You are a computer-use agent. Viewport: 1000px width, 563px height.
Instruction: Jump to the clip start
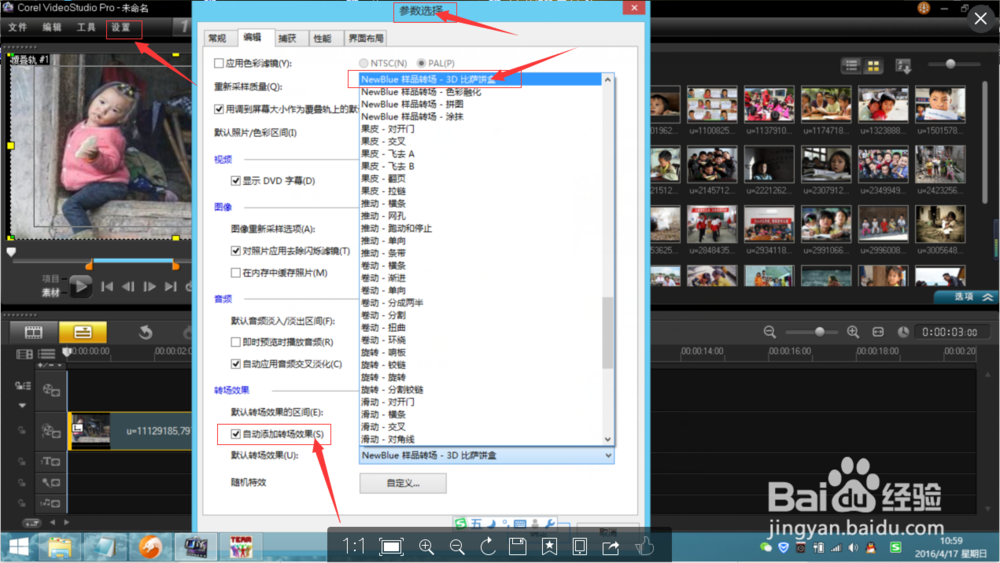click(x=107, y=287)
